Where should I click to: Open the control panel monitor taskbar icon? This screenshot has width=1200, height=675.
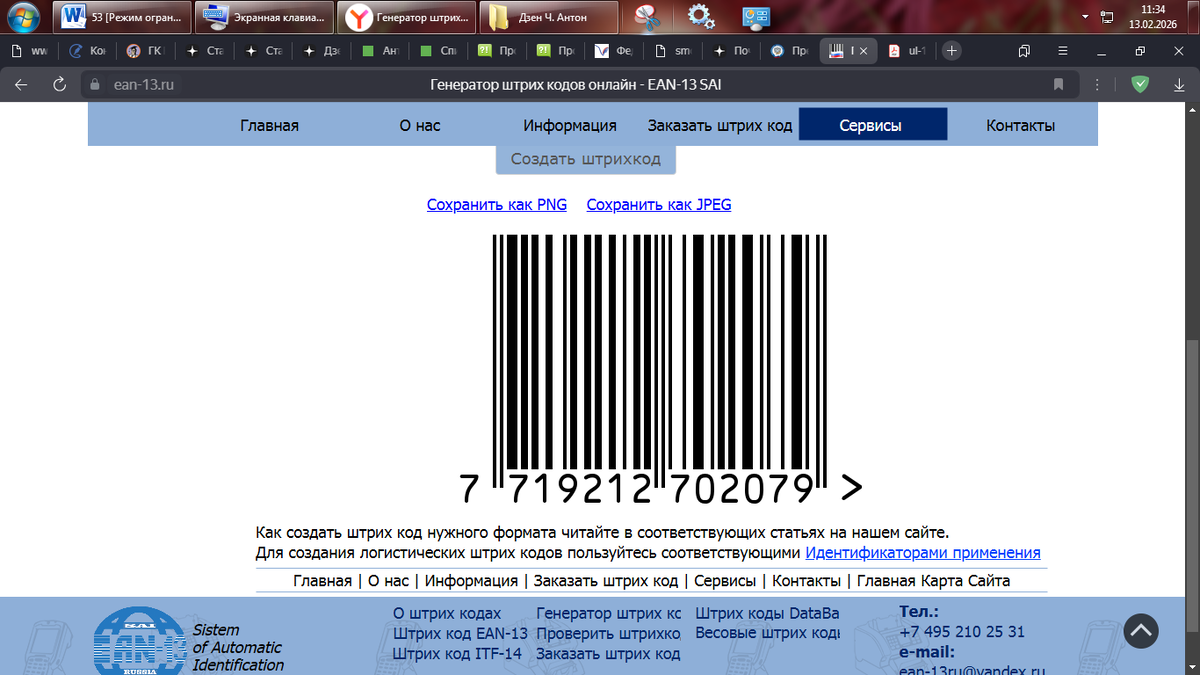point(756,17)
